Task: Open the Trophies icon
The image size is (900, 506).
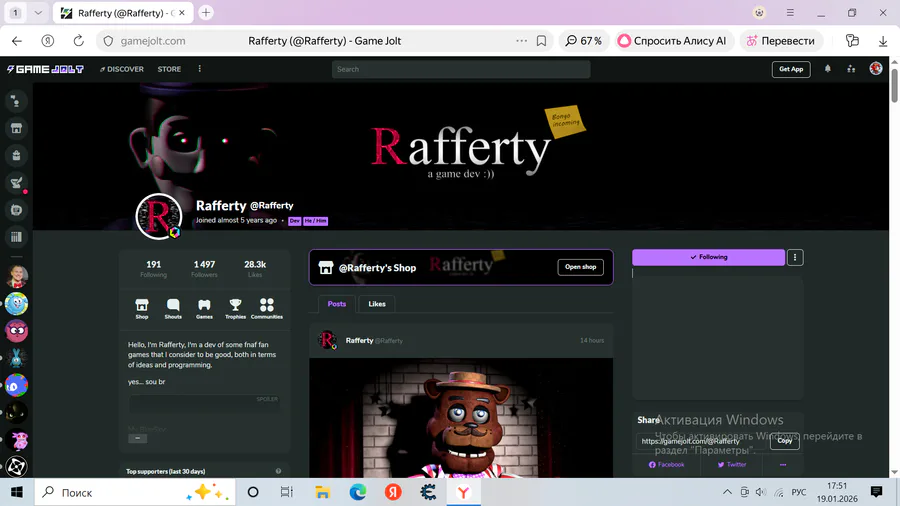Action: pos(235,309)
